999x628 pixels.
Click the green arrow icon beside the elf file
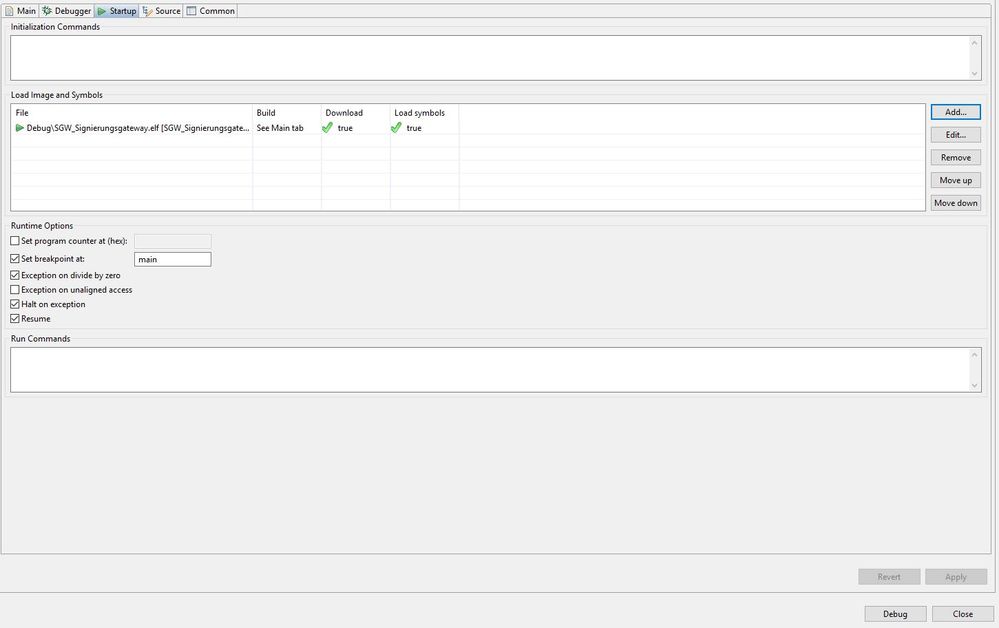(20, 128)
